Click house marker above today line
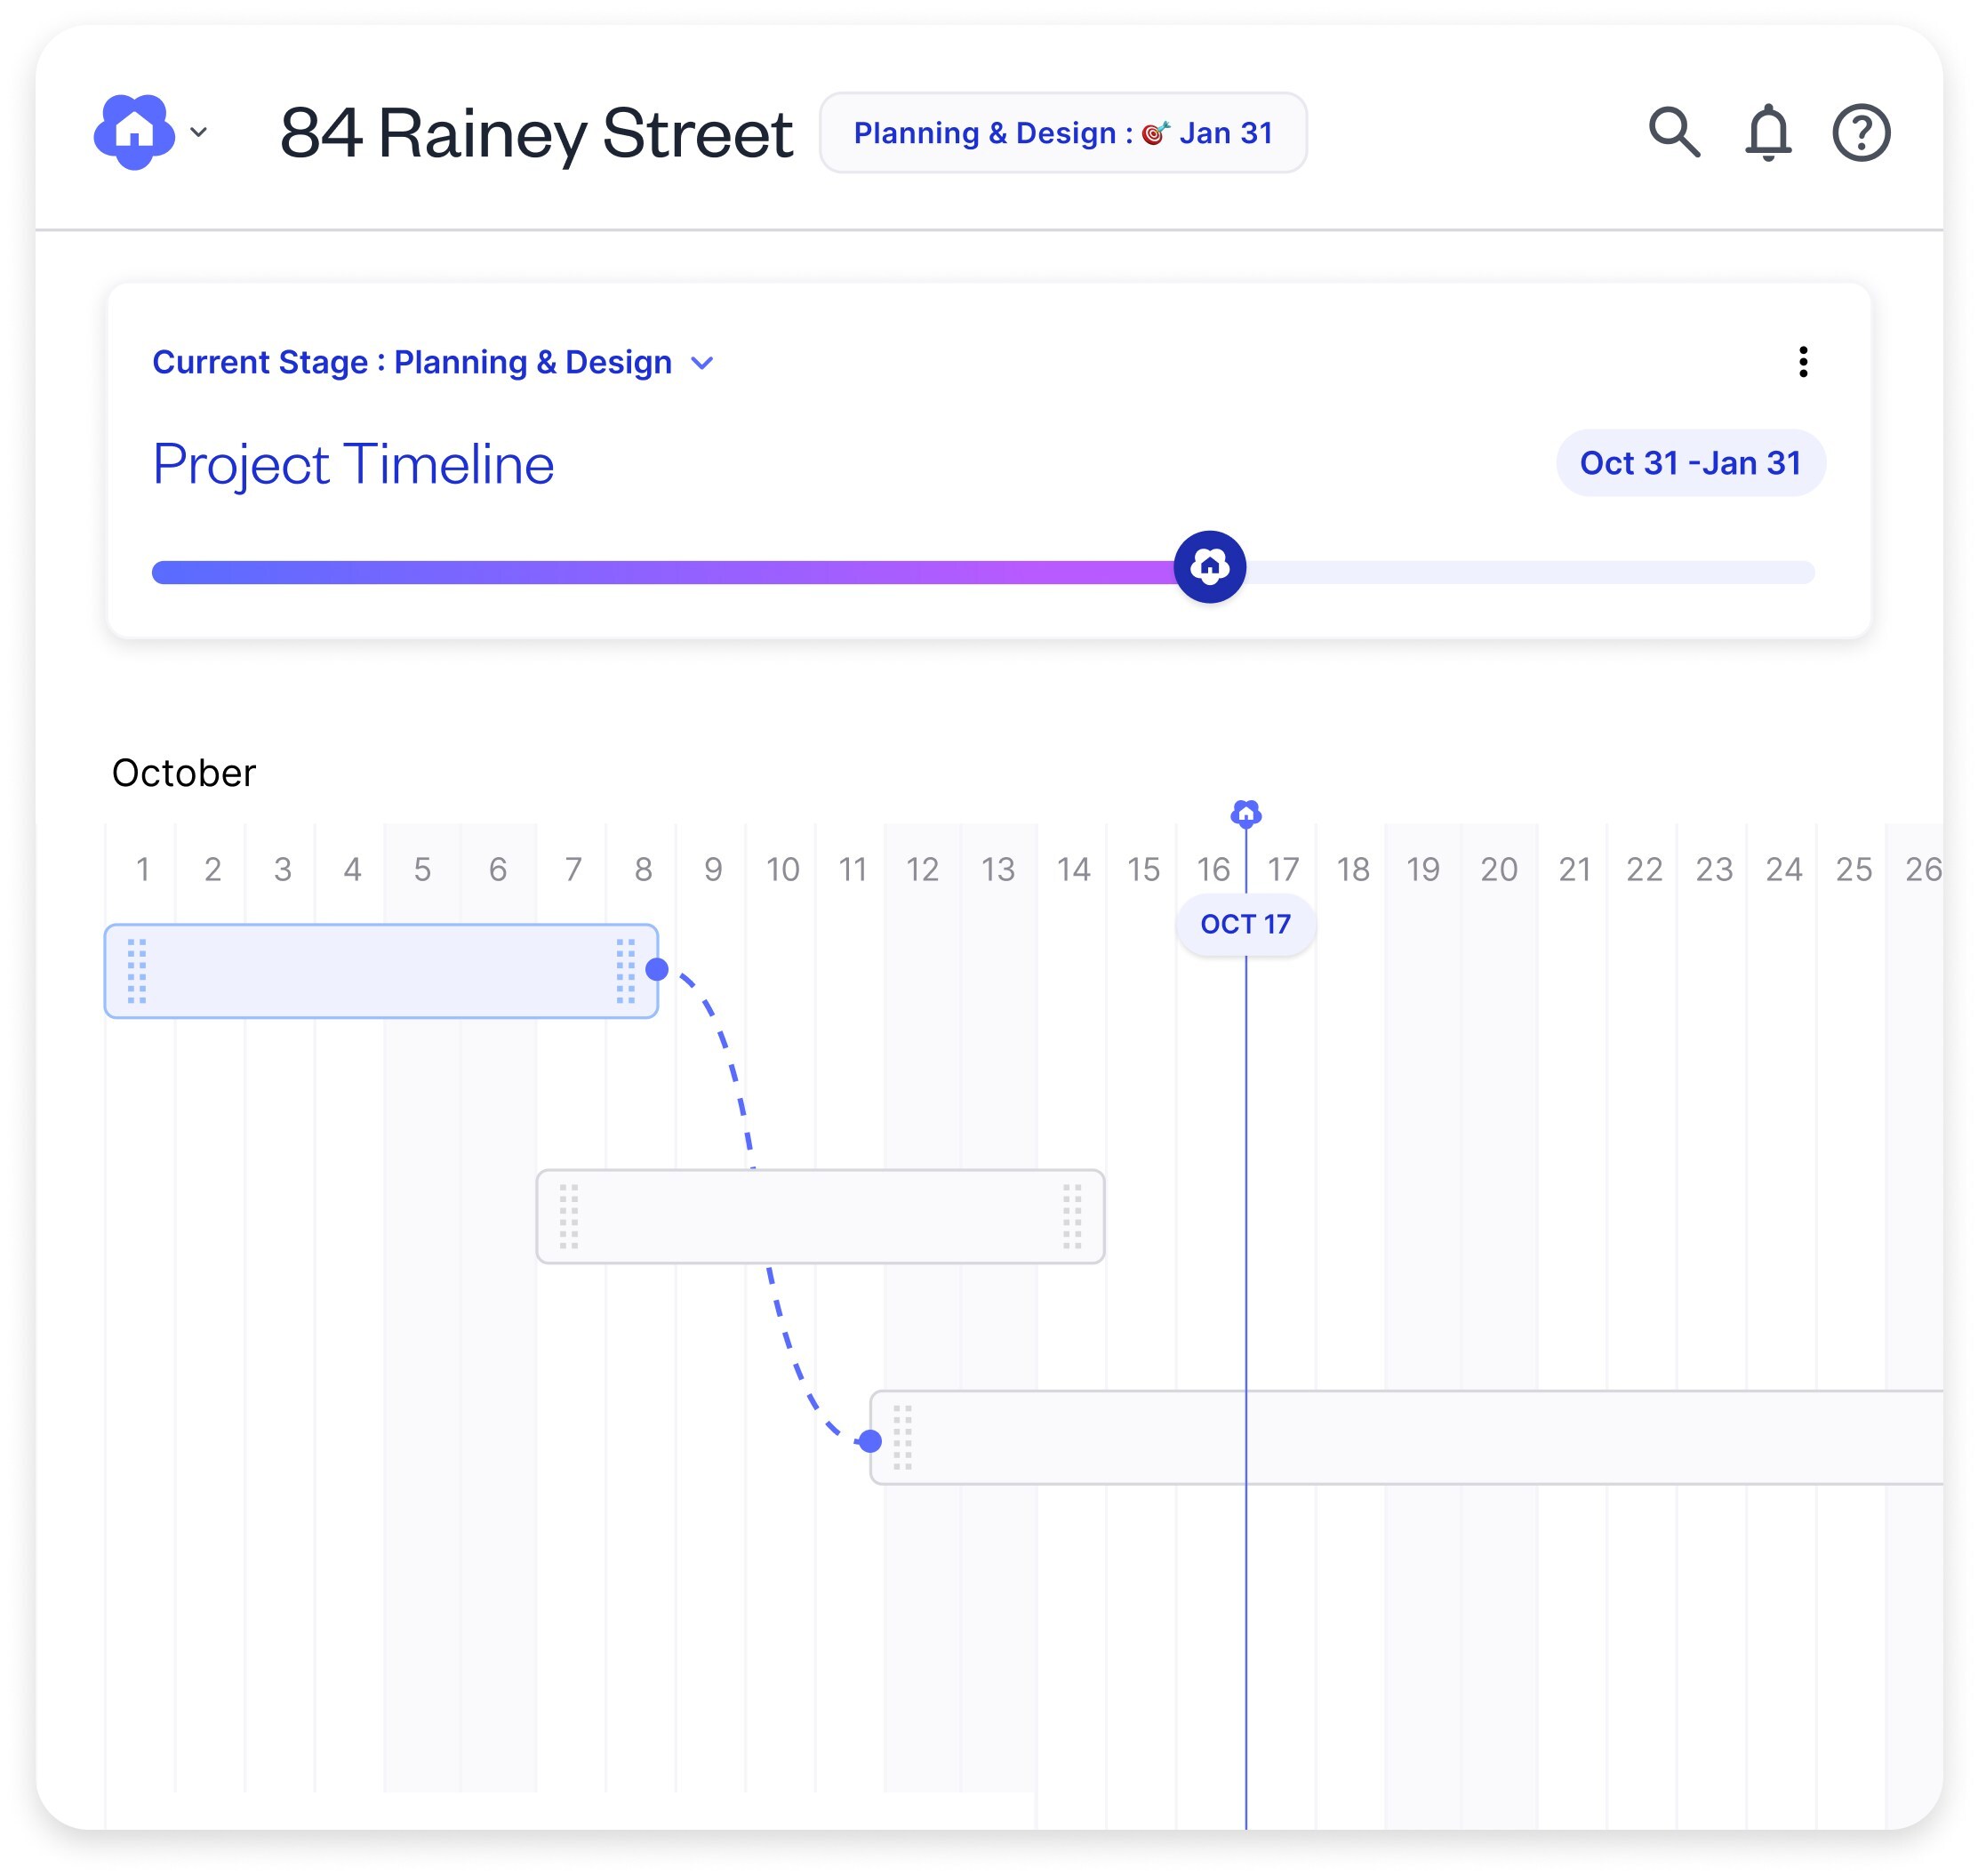This screenshot has width=1978, height=1876. 1245,814
